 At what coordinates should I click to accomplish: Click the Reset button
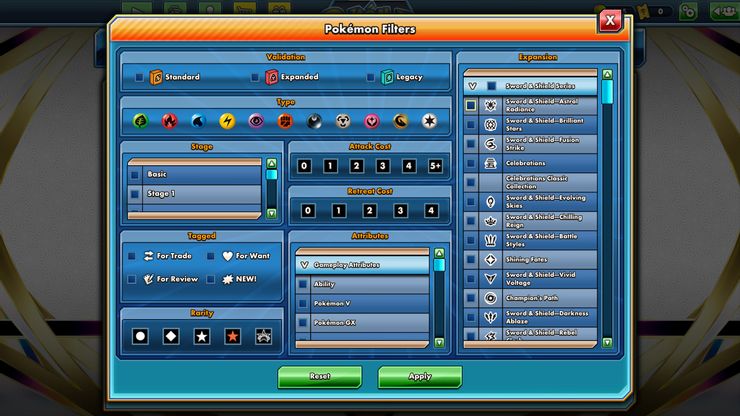tap(319, 377)
